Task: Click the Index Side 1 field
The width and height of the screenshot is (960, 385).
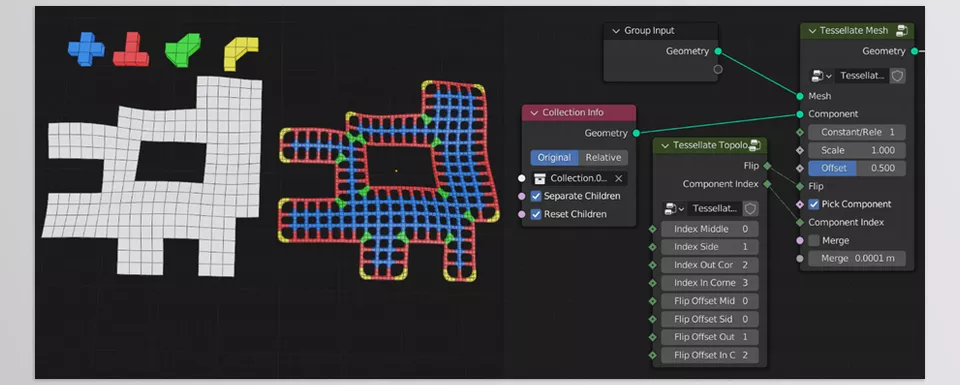Action: tap(710, 247)
